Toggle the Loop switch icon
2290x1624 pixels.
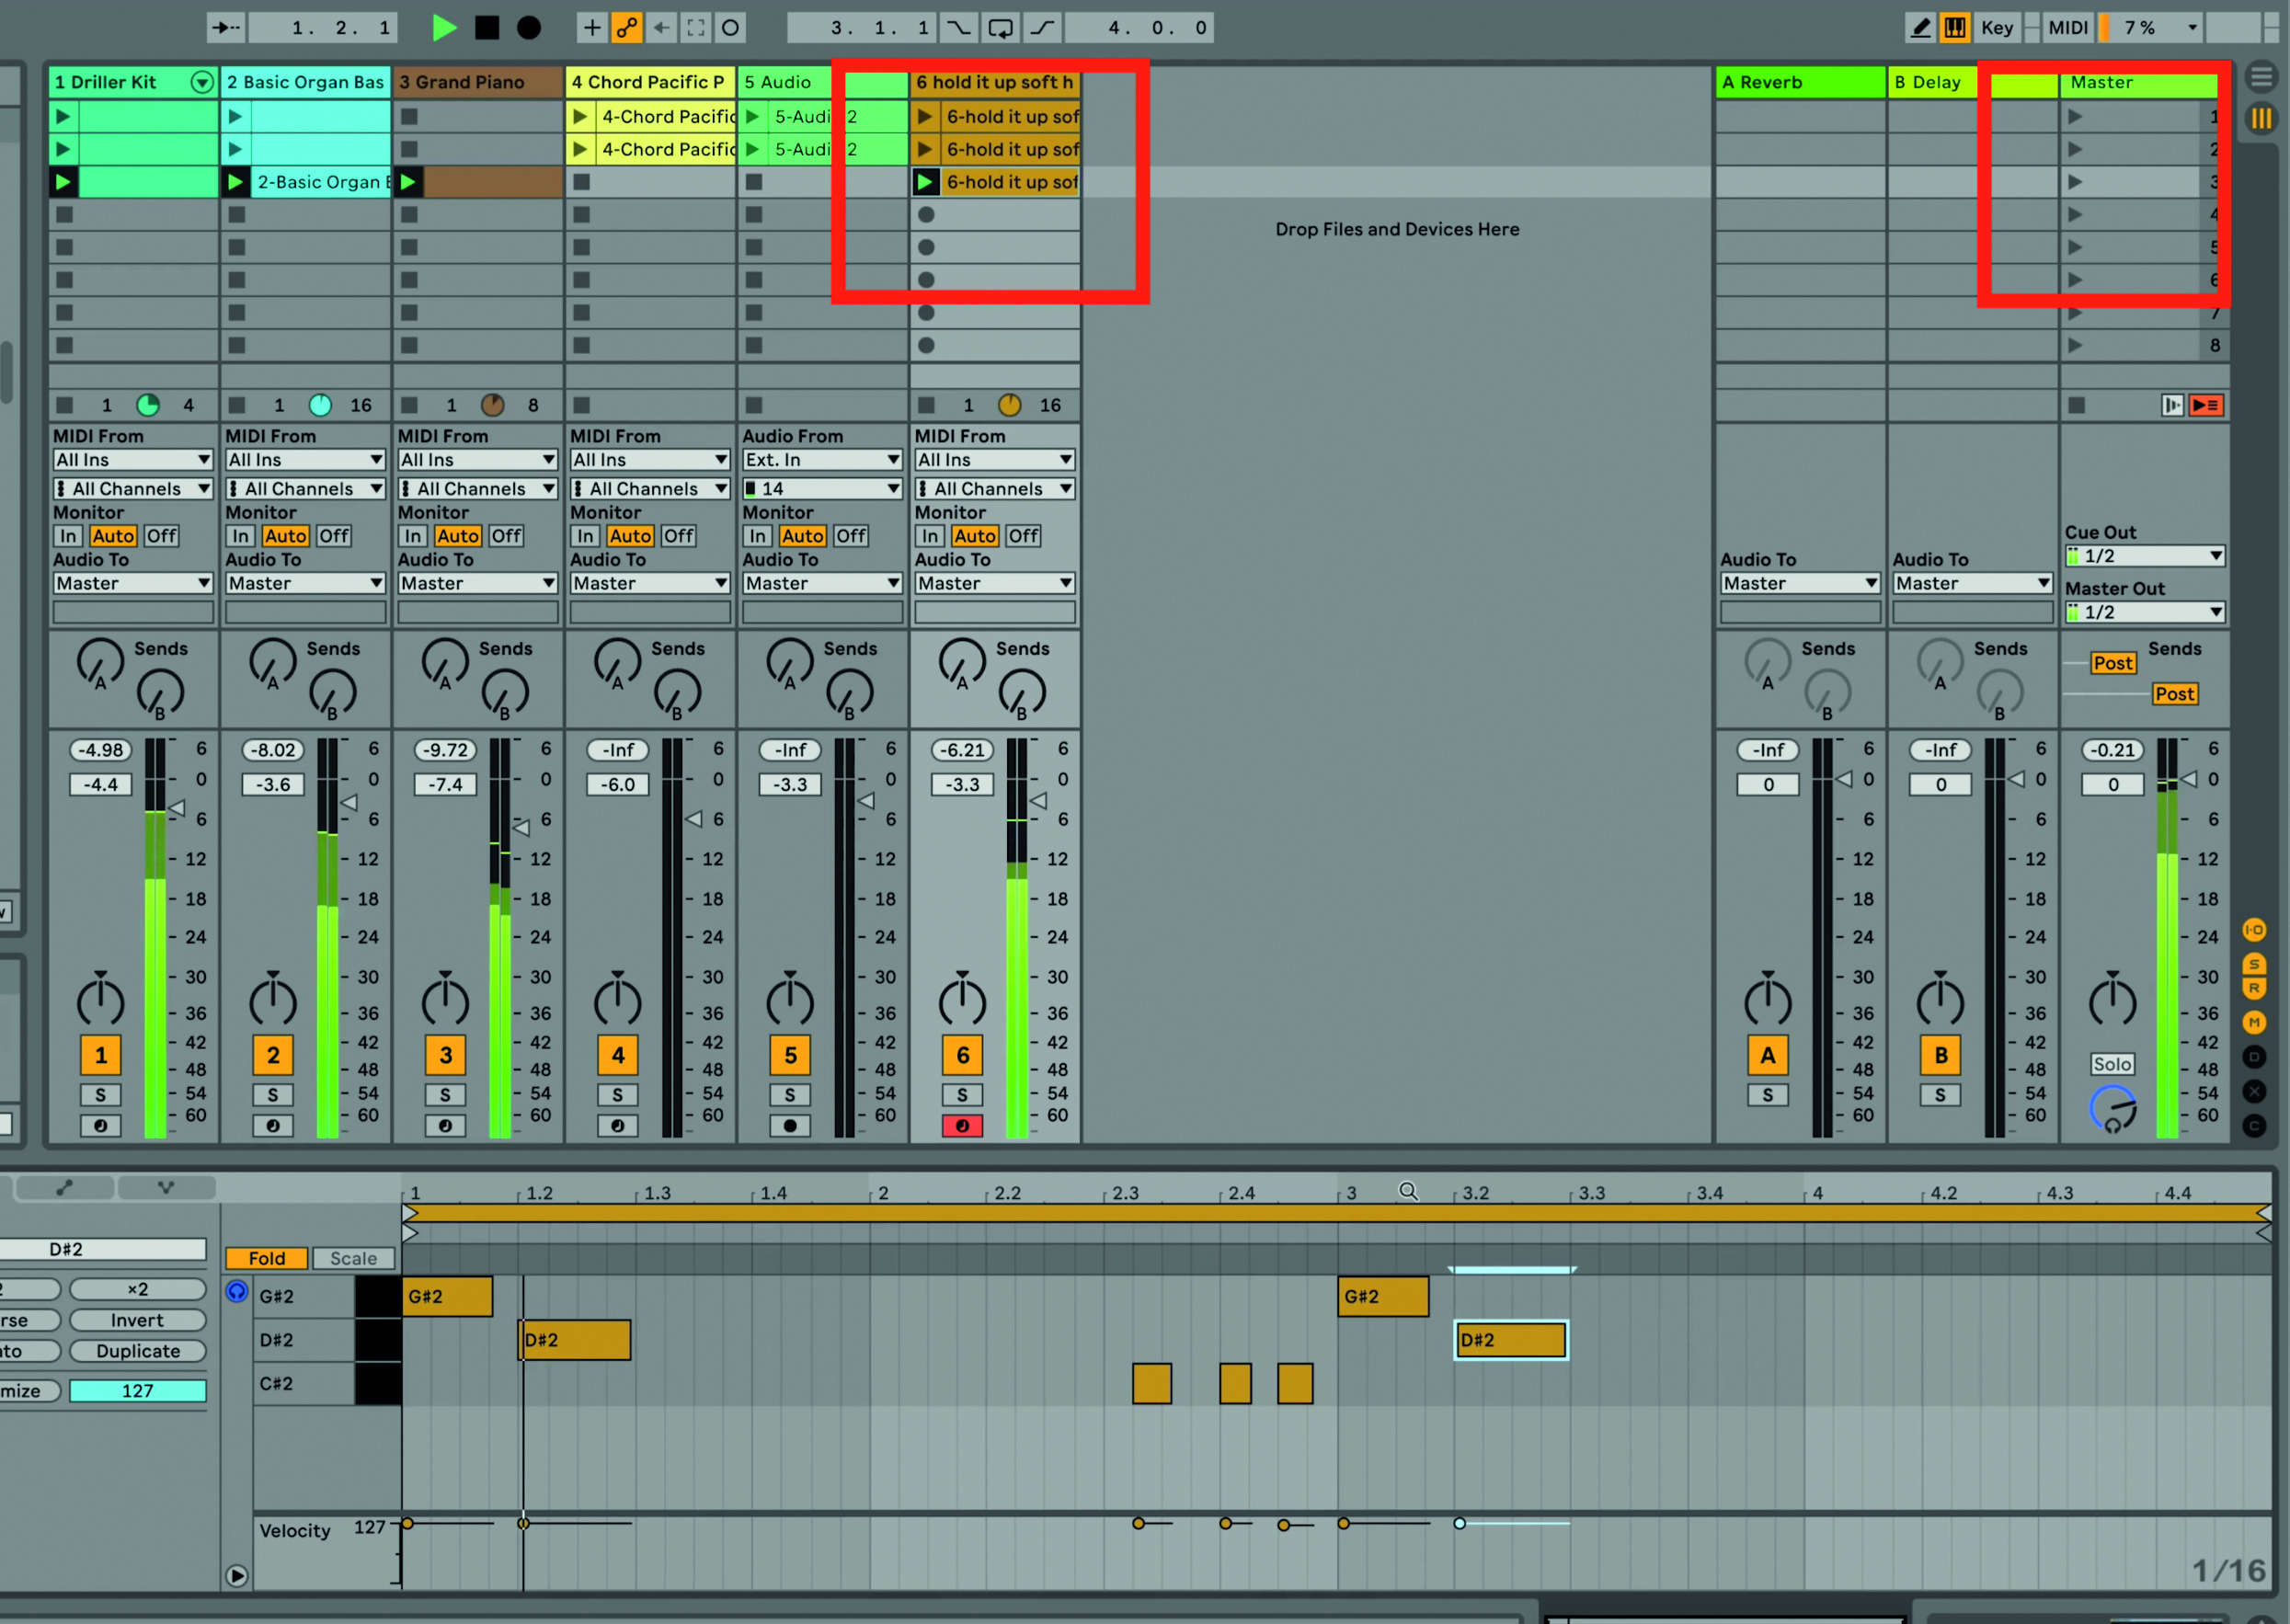(1000, 28)
